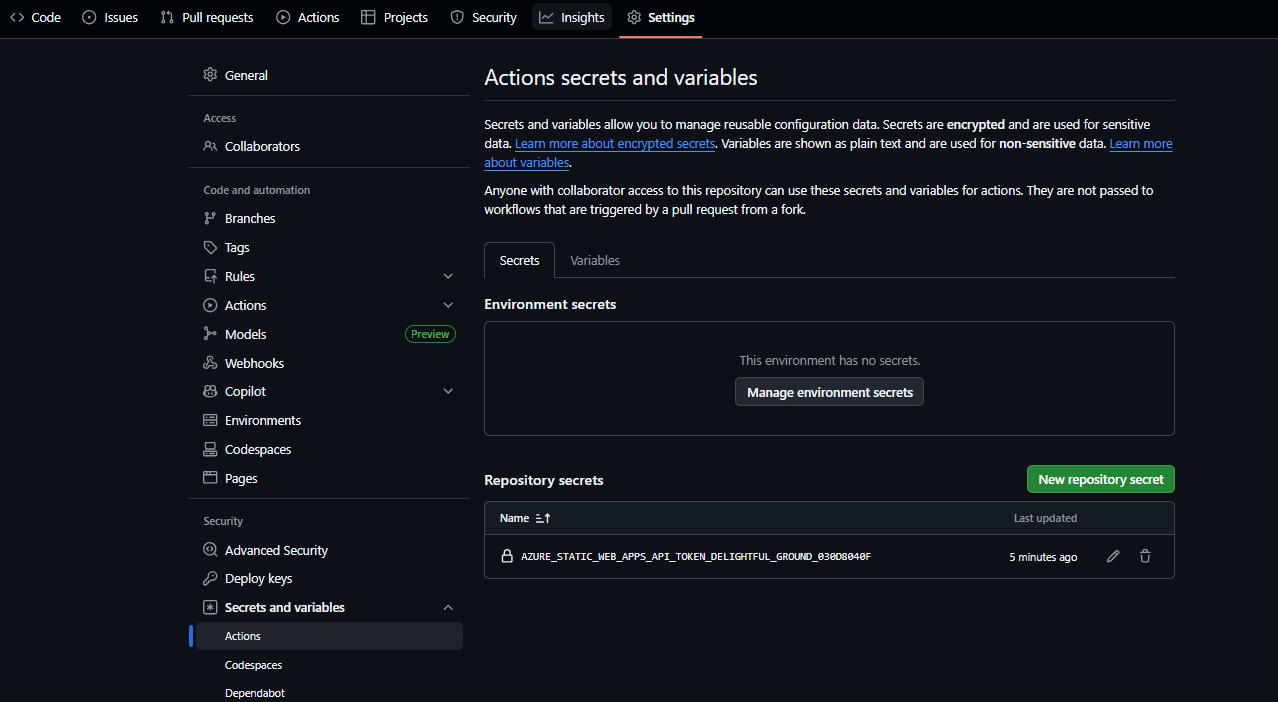Expand the Actions sidebar section chevron

[x=448, y=305]
